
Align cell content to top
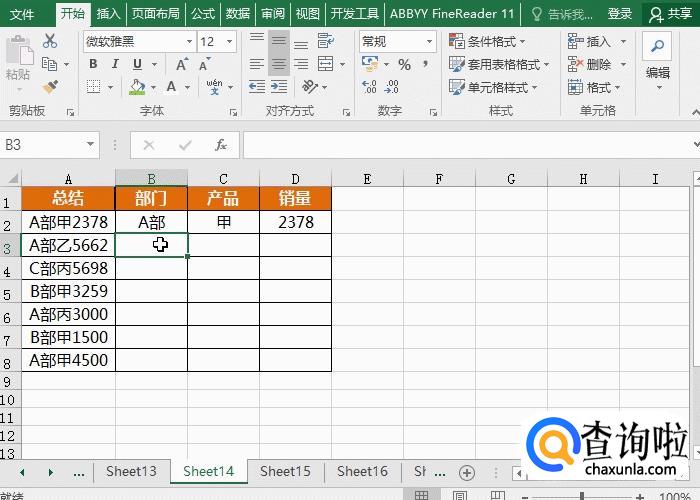(257, 38)
